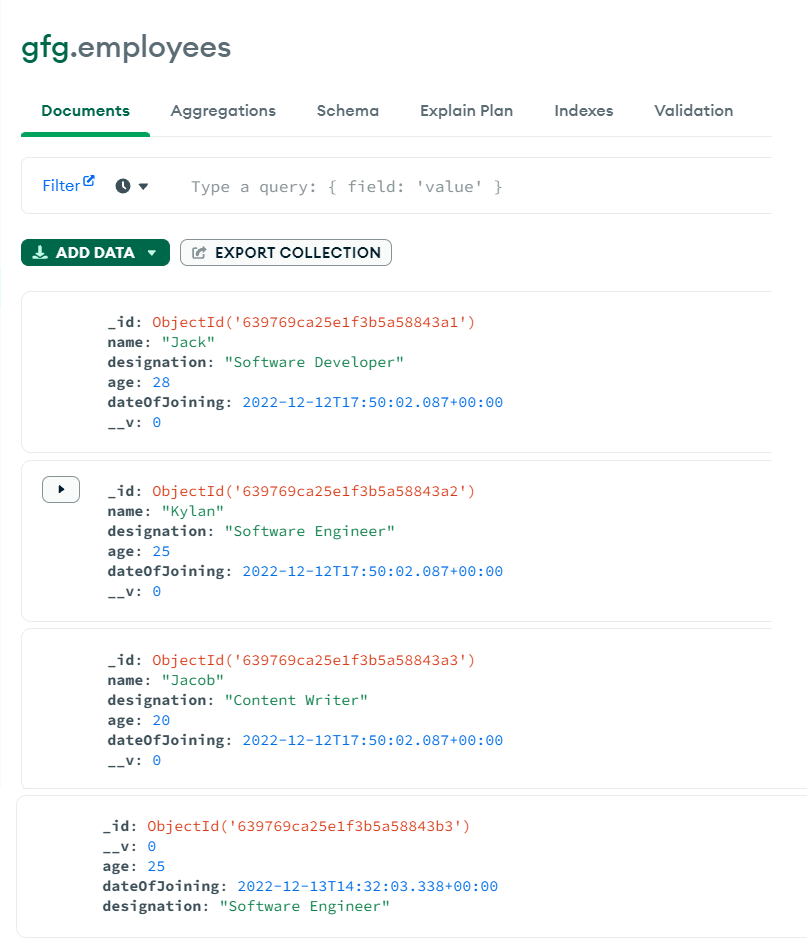
Task: Click the age value in Kylan's document
Action: point(161,551)
